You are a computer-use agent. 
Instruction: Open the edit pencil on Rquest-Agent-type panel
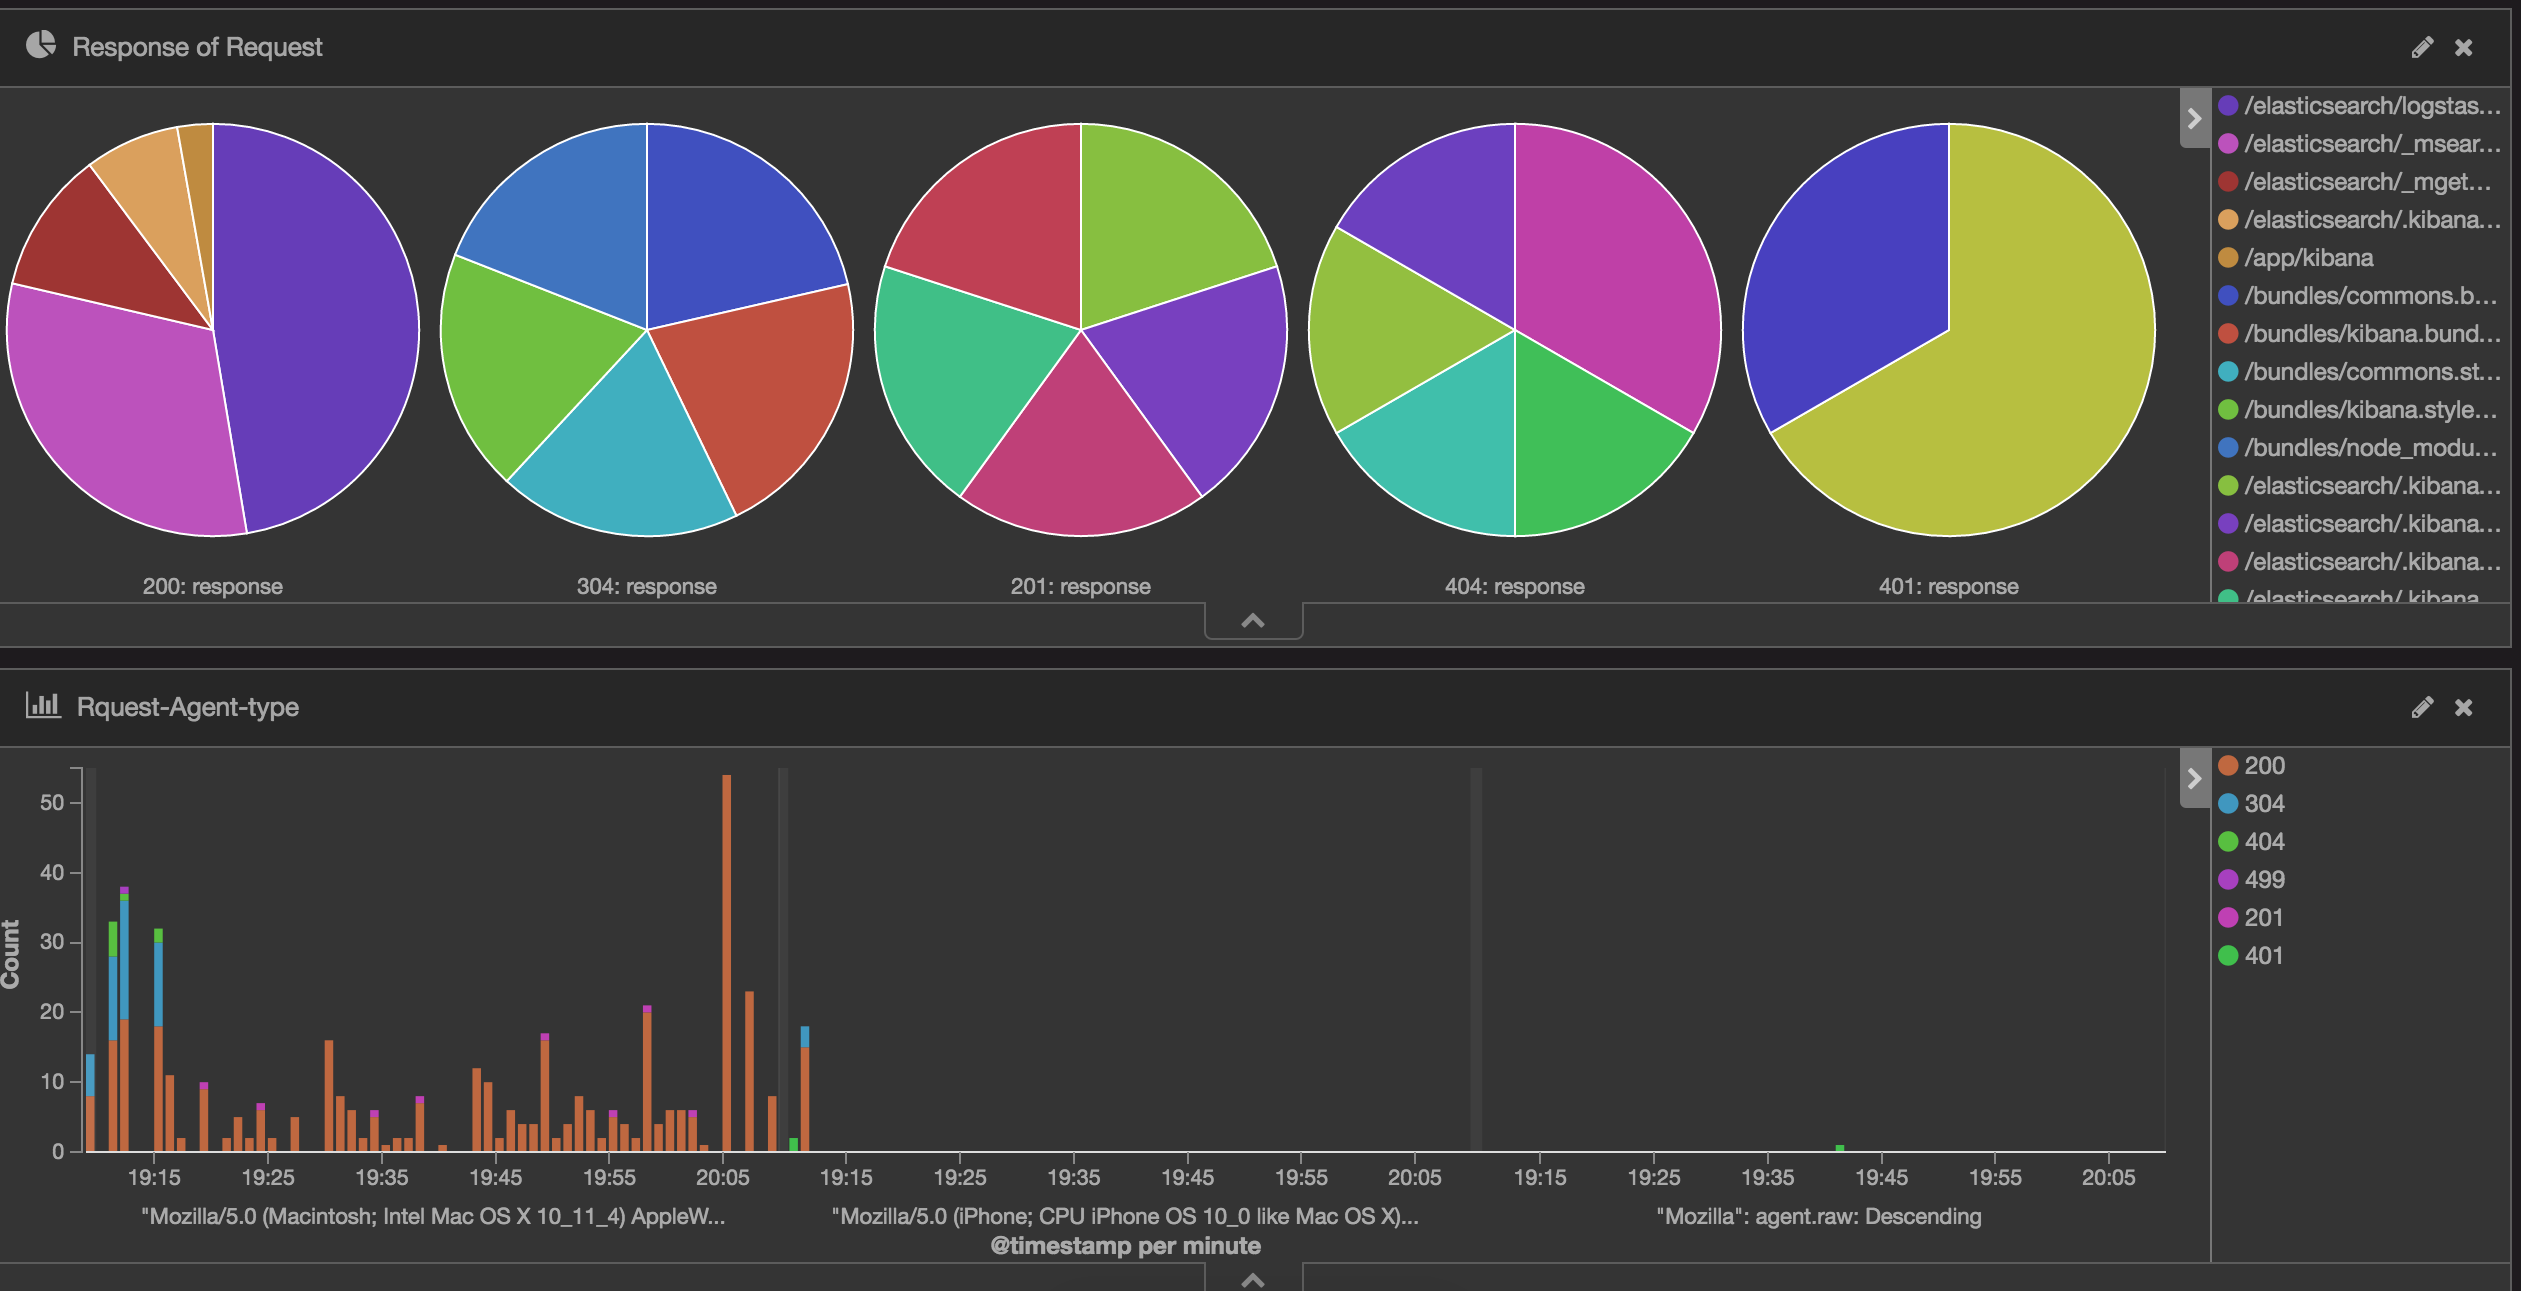[2422, 707]
